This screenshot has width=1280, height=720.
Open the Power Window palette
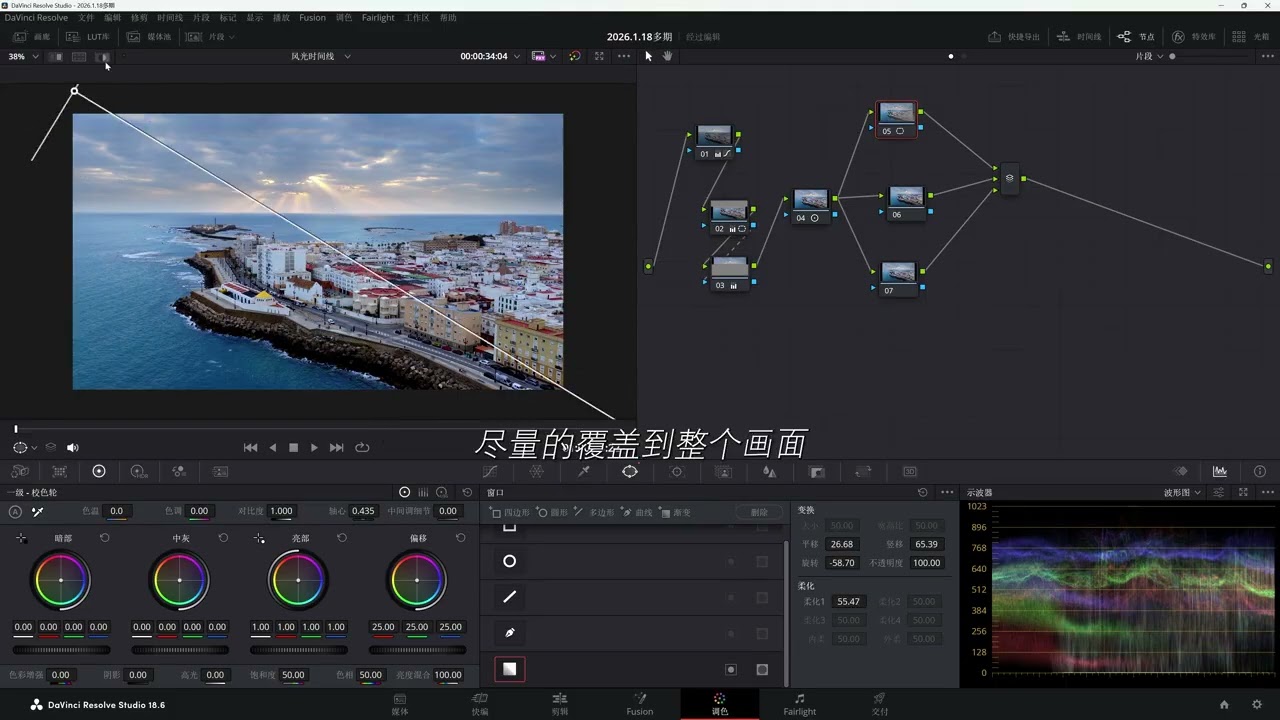pos(630,471)
